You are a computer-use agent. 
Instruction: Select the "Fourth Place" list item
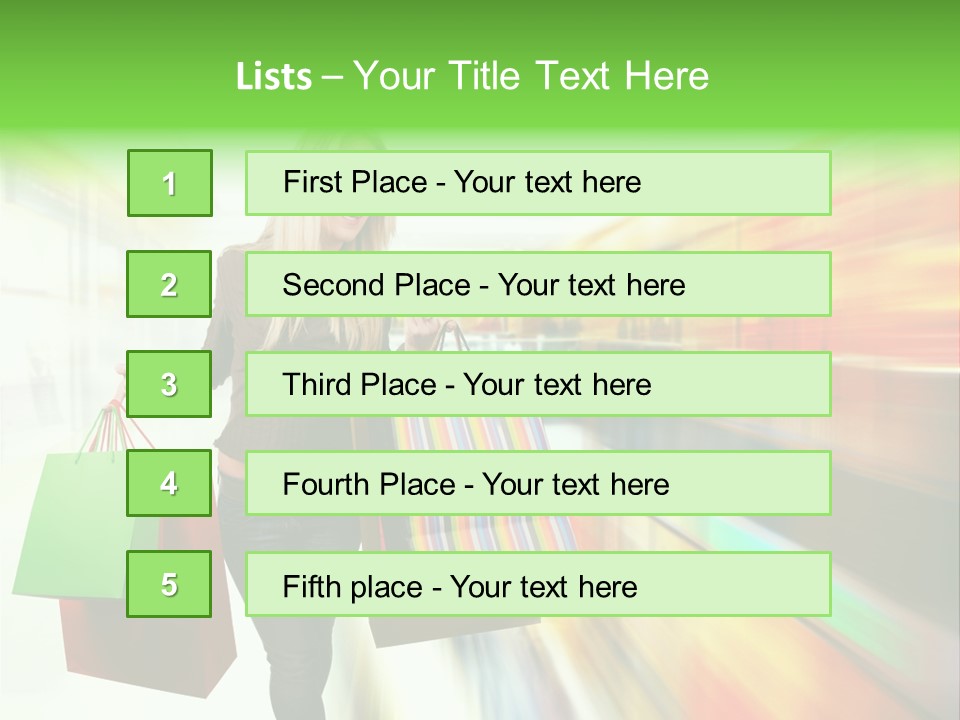click(x=538, y=484)
